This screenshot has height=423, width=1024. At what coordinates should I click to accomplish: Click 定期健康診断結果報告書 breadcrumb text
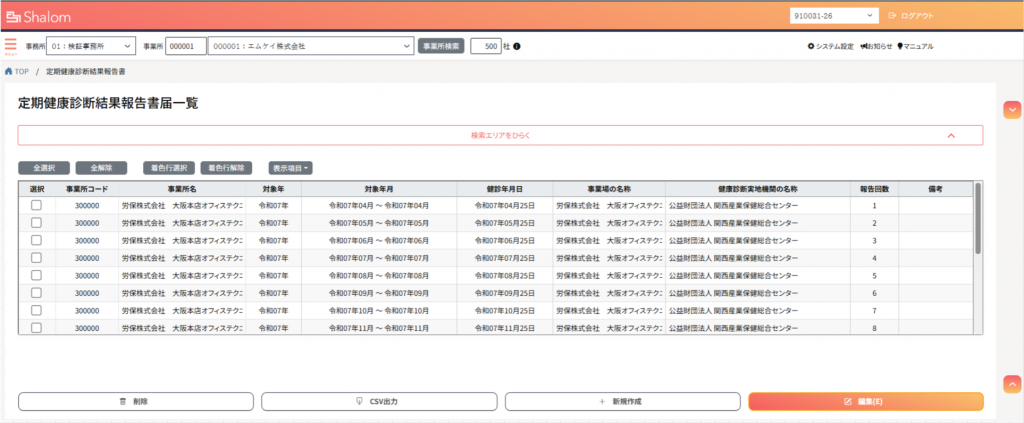coord(86,71)
